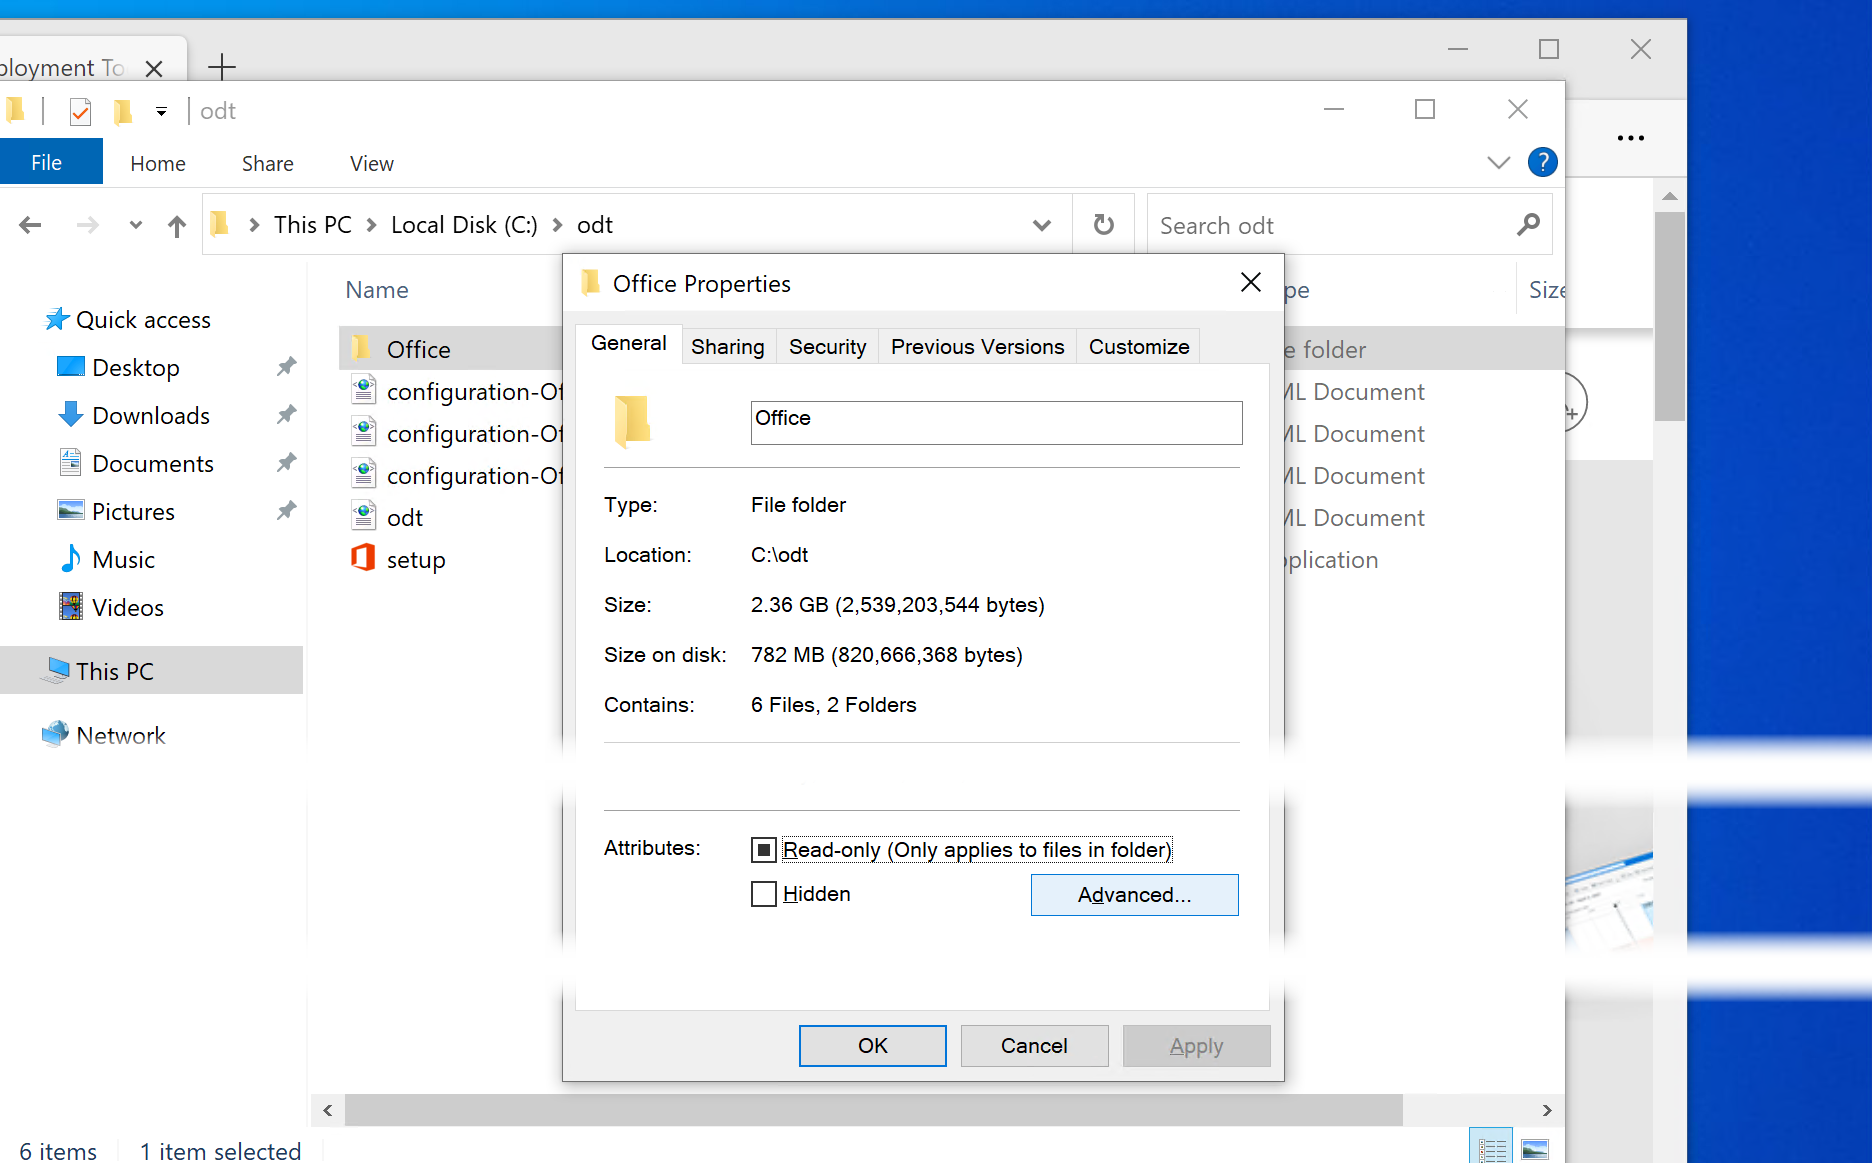Close the Deployment Tool browser tab
1872x1163 pixels.
click(x=153, y=68)
